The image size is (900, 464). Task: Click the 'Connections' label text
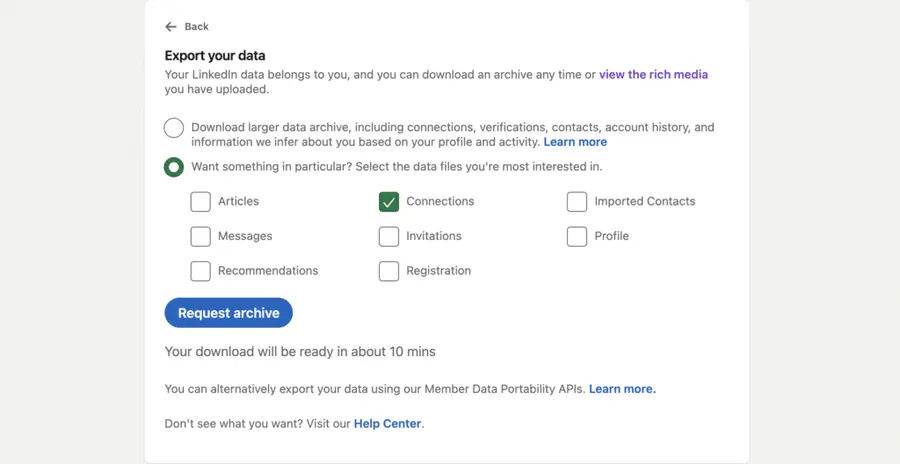pos(440,202)
